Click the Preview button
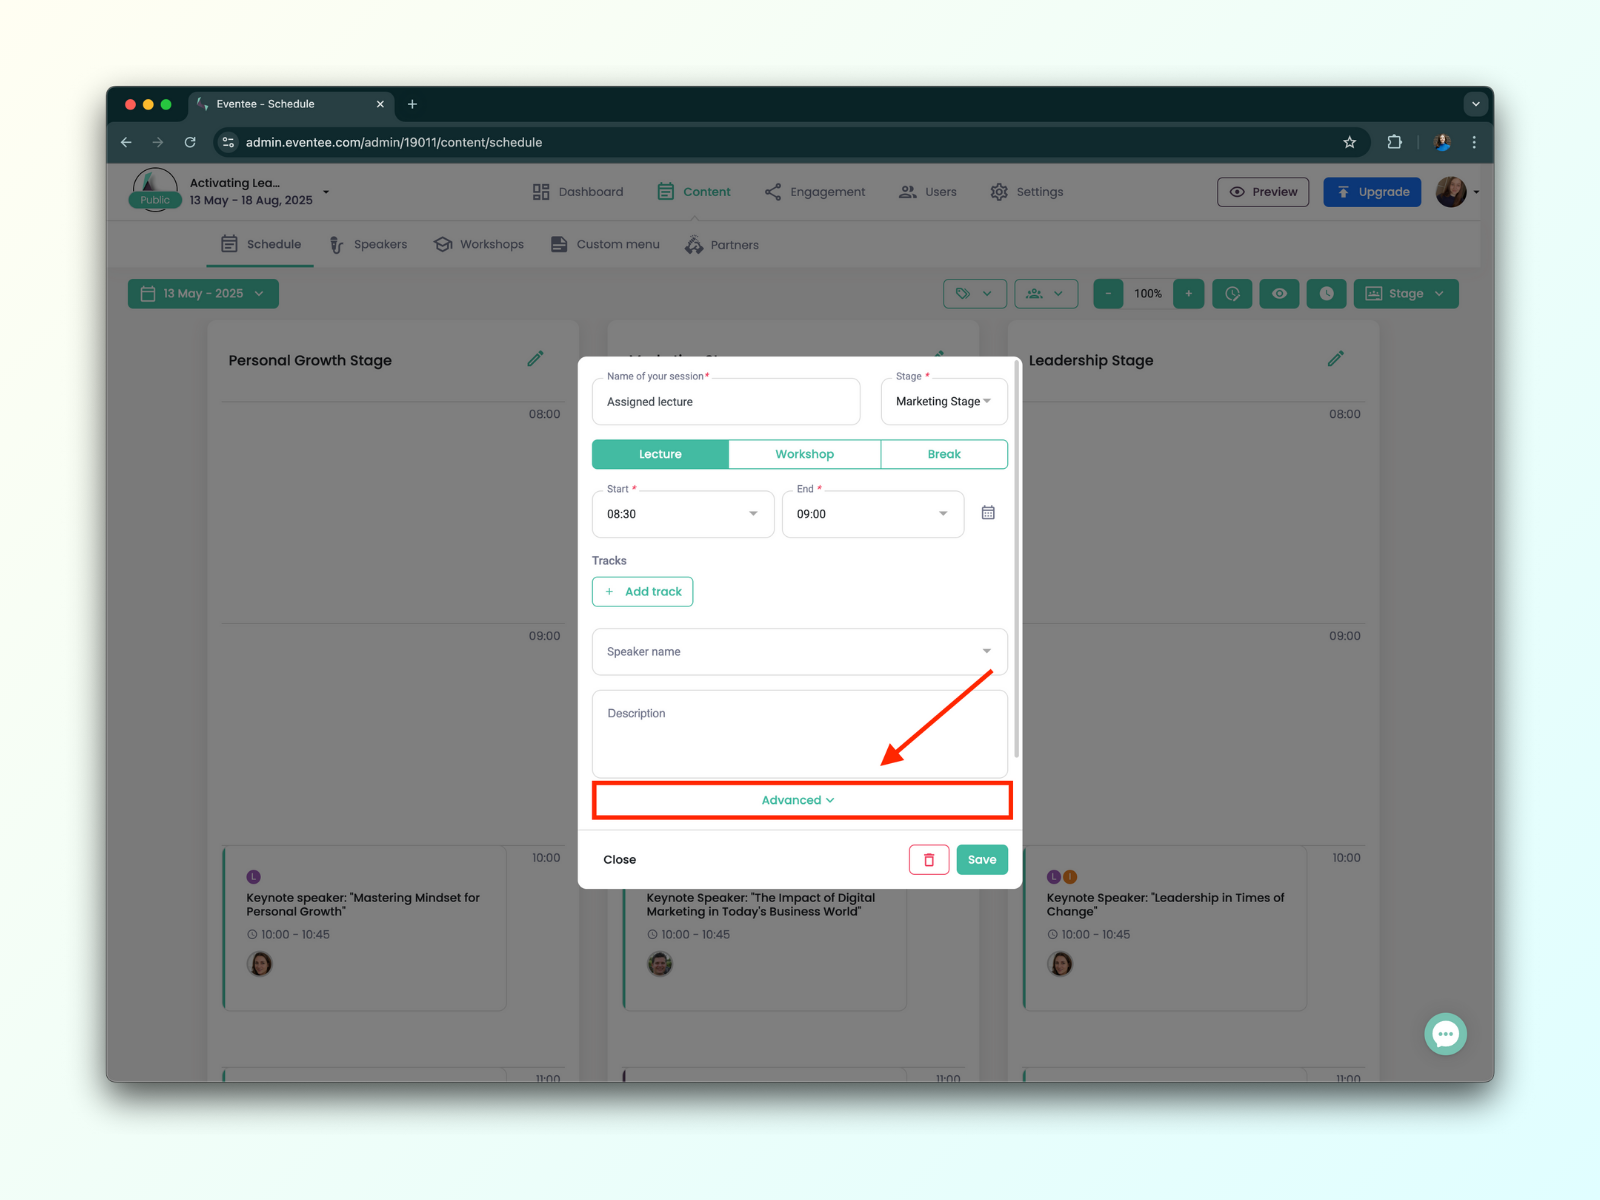 1263,192
